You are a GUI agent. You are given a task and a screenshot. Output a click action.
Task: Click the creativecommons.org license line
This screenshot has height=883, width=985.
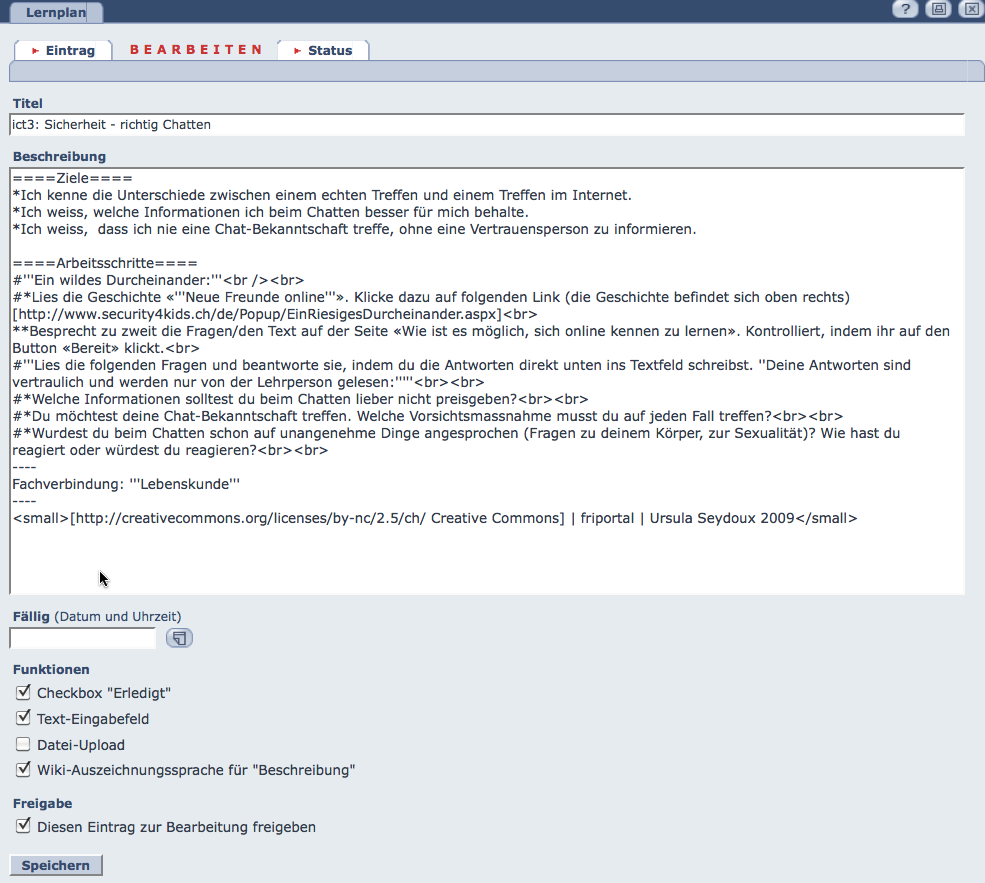(435, 518)
